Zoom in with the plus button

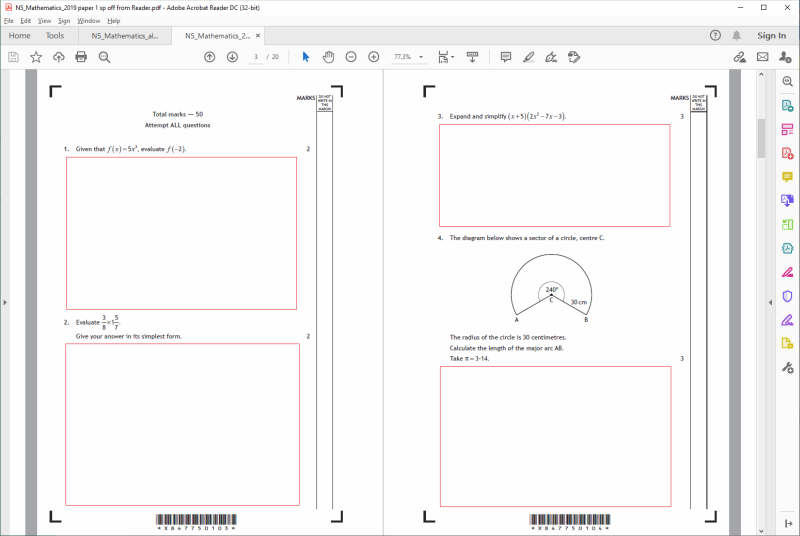(373, 57)
